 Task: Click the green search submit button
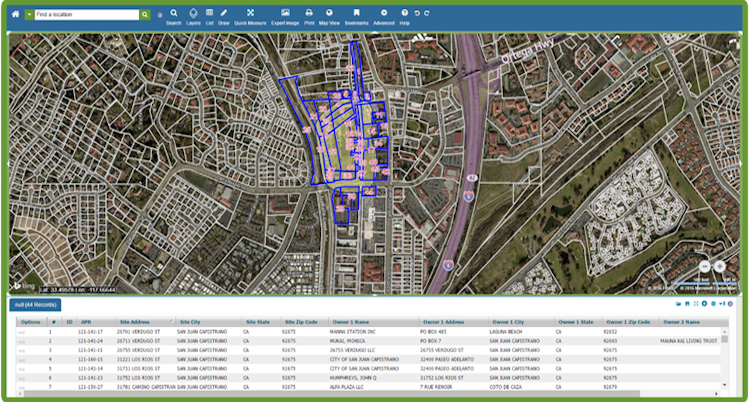(145, 15)
